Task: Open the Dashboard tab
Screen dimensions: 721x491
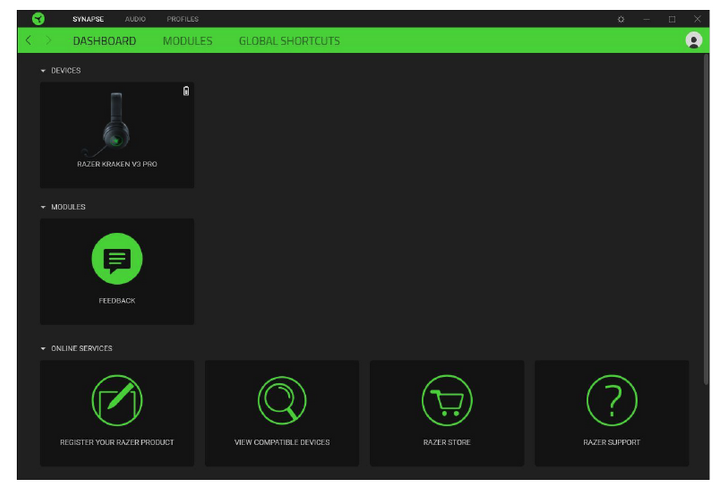Action: click(x=104, y=41)
